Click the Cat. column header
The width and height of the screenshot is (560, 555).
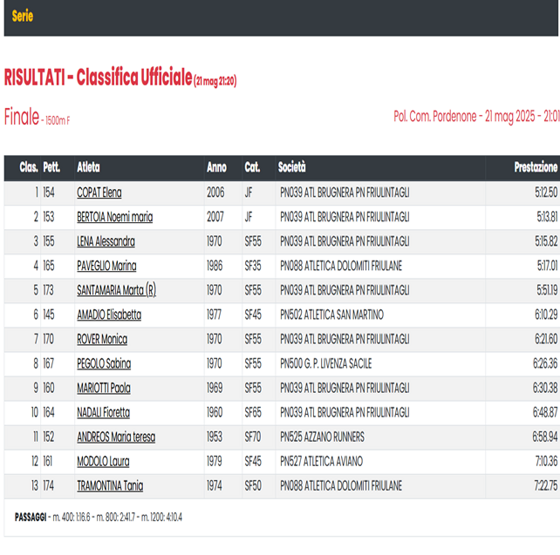[x=252, y=167]
